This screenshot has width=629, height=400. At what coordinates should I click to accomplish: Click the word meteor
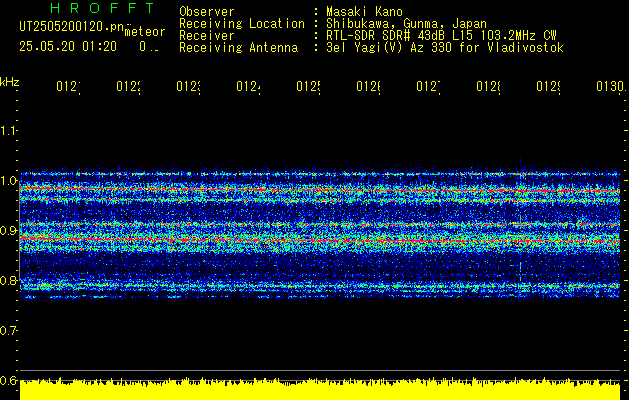pyautogui.click(x=145, y=32)
